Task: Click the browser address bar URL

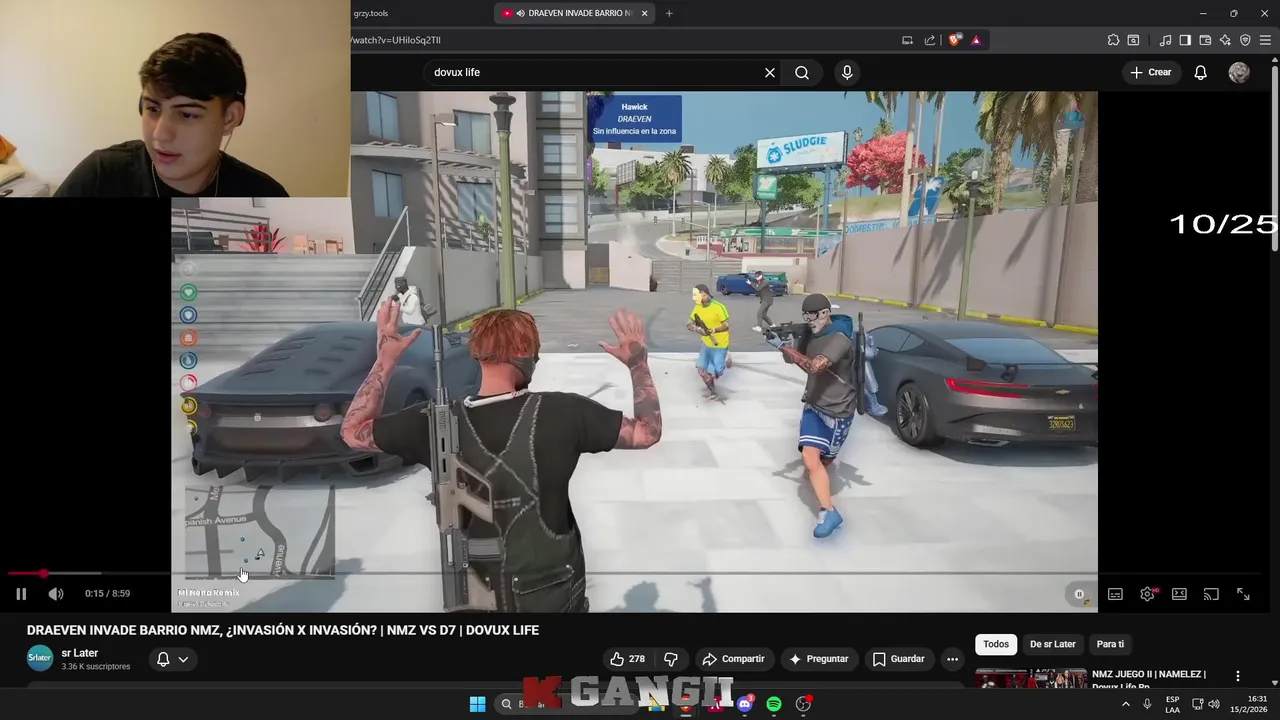Action: click(x=397, y=40)
